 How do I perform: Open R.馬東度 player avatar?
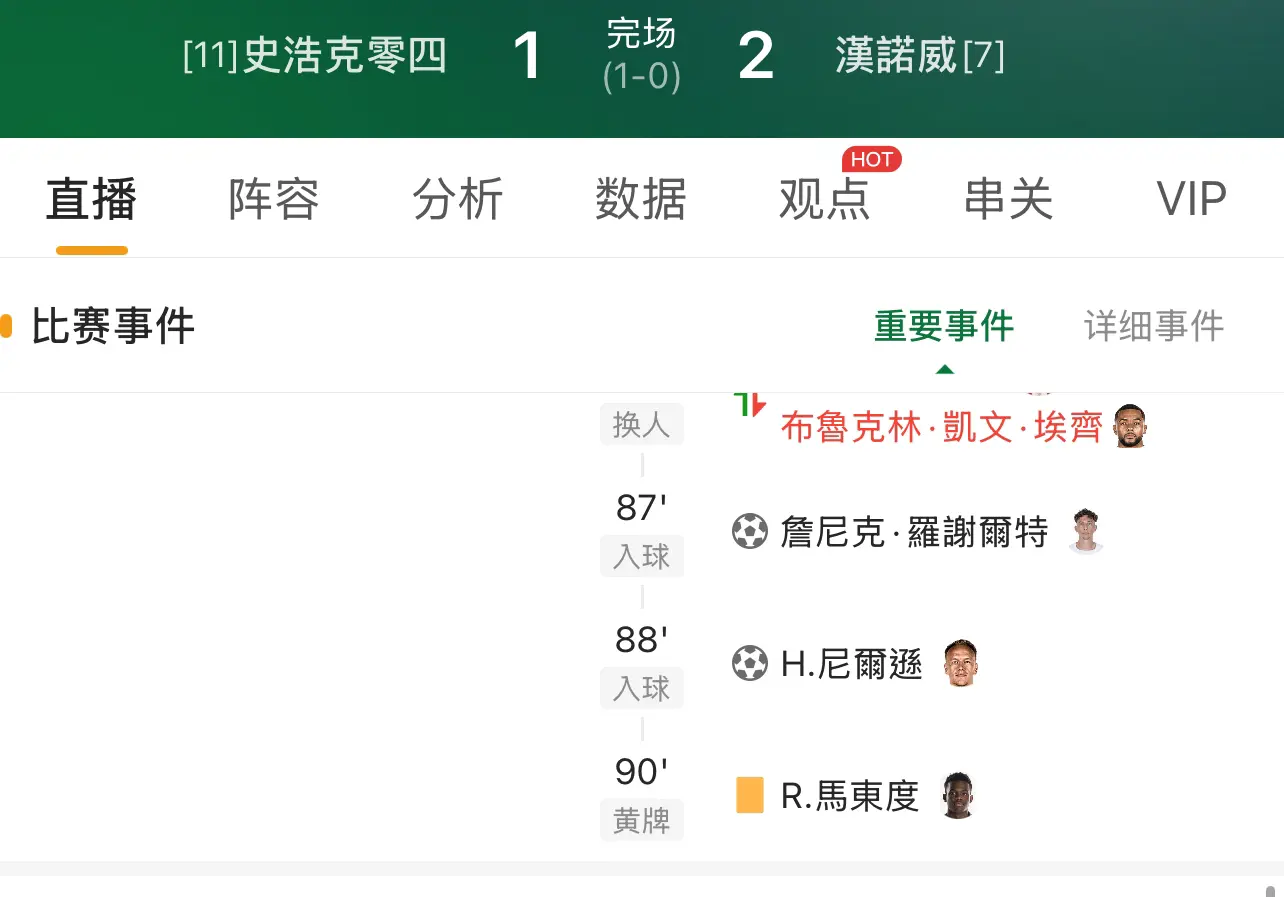[x=958, y=796]
